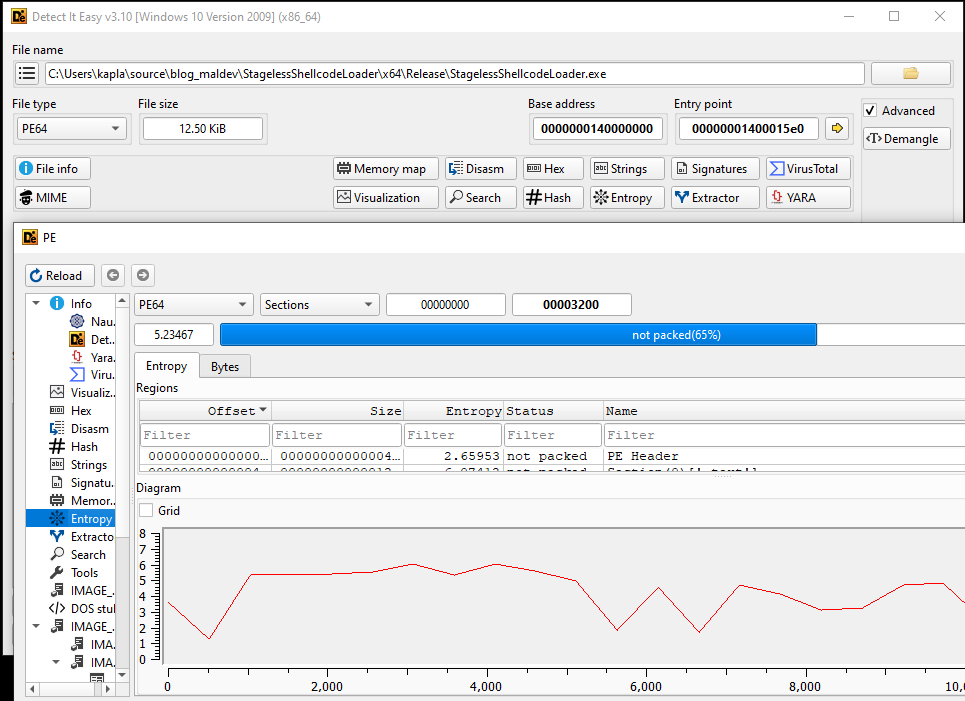Click the tree panel vertical scrollbar down arrow
965x701 pixels.
(122, 675)
